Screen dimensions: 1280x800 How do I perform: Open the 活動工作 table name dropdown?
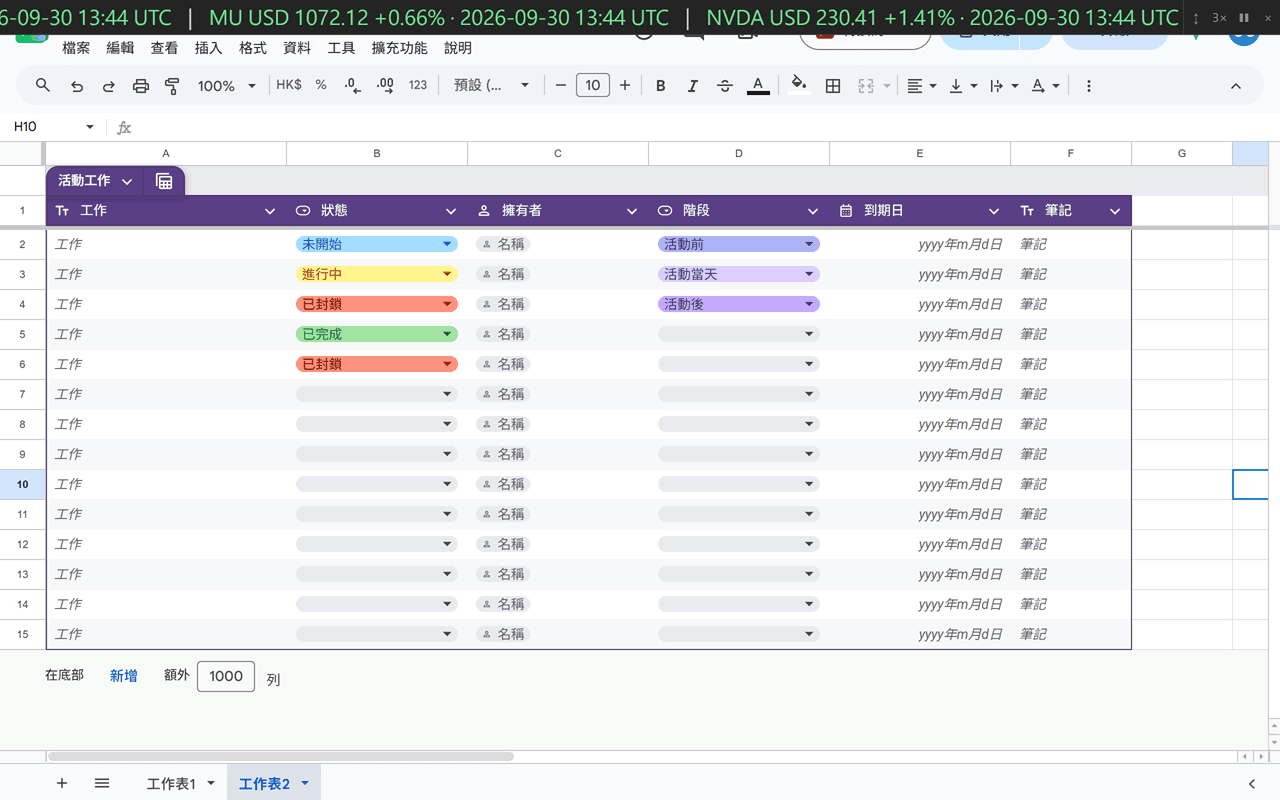127,181
